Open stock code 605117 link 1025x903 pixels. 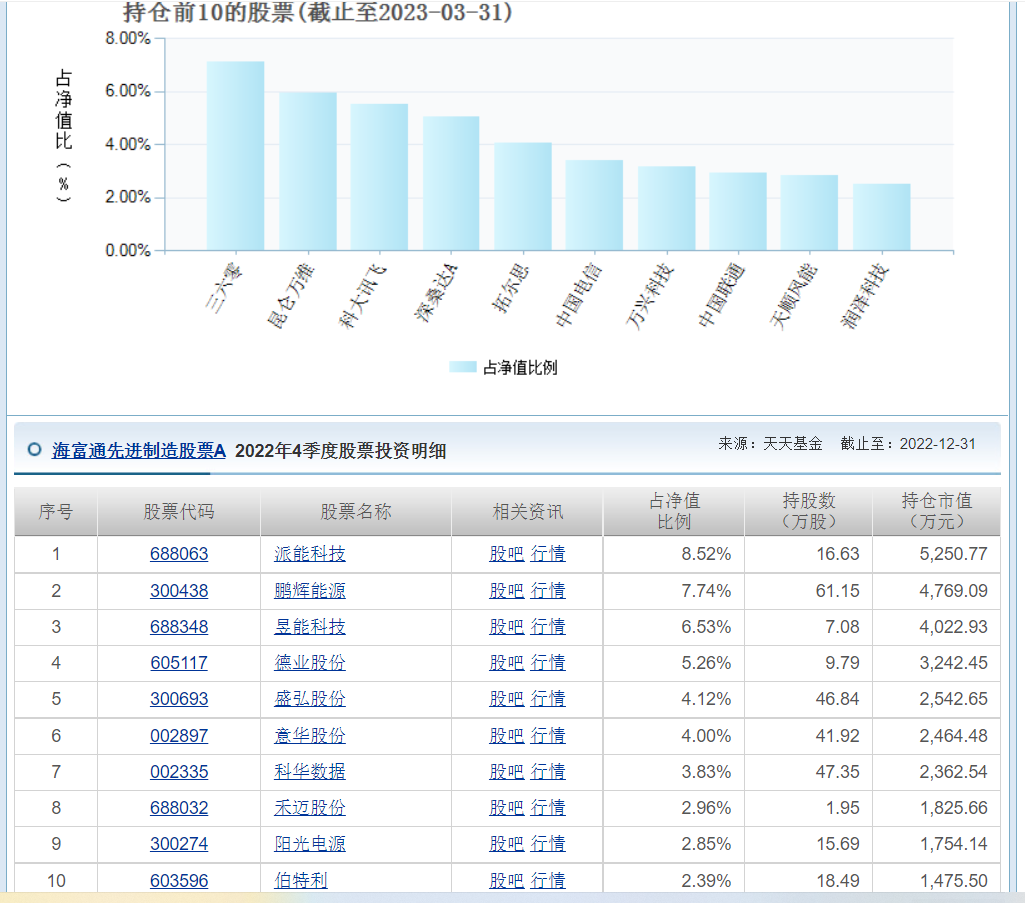pos(179,663)
